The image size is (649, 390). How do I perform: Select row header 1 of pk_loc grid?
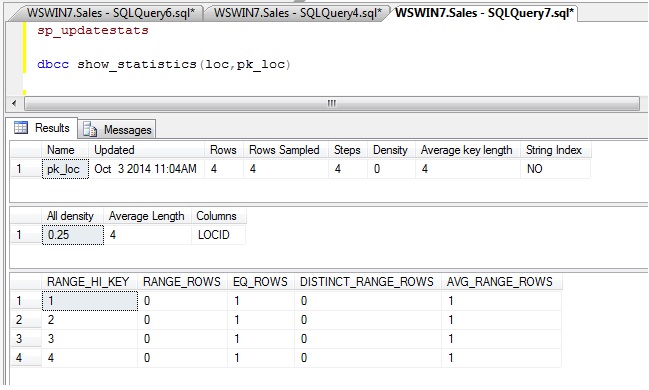[26, 169]
